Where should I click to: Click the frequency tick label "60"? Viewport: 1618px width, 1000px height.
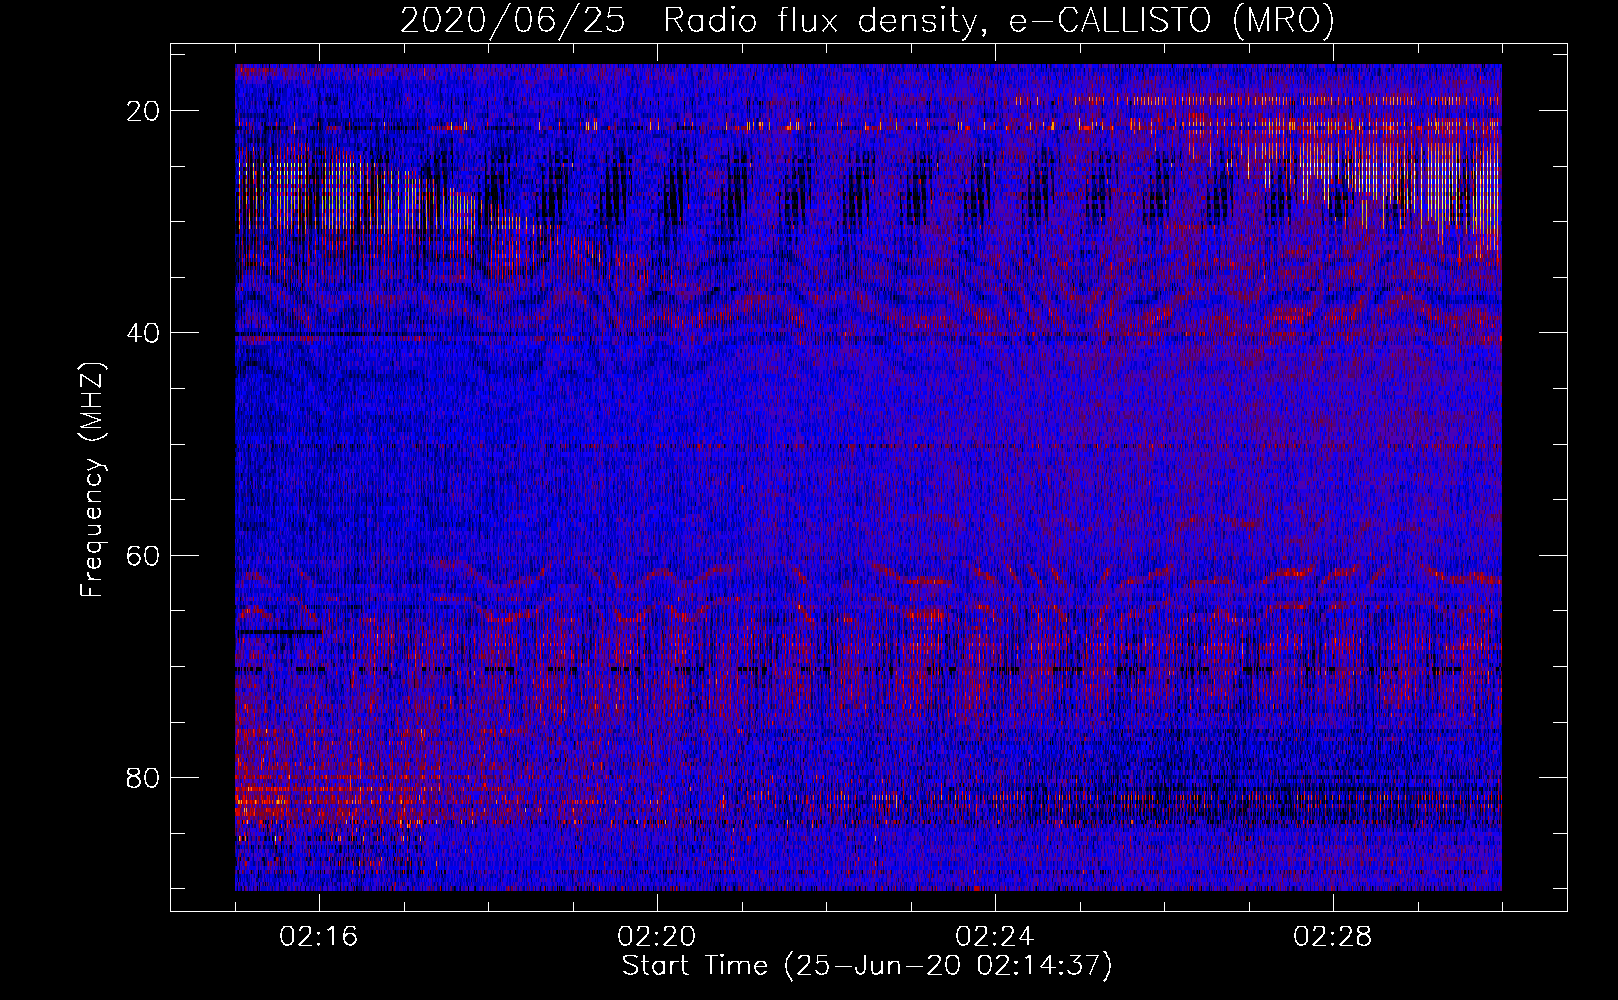tap(144, 555)
